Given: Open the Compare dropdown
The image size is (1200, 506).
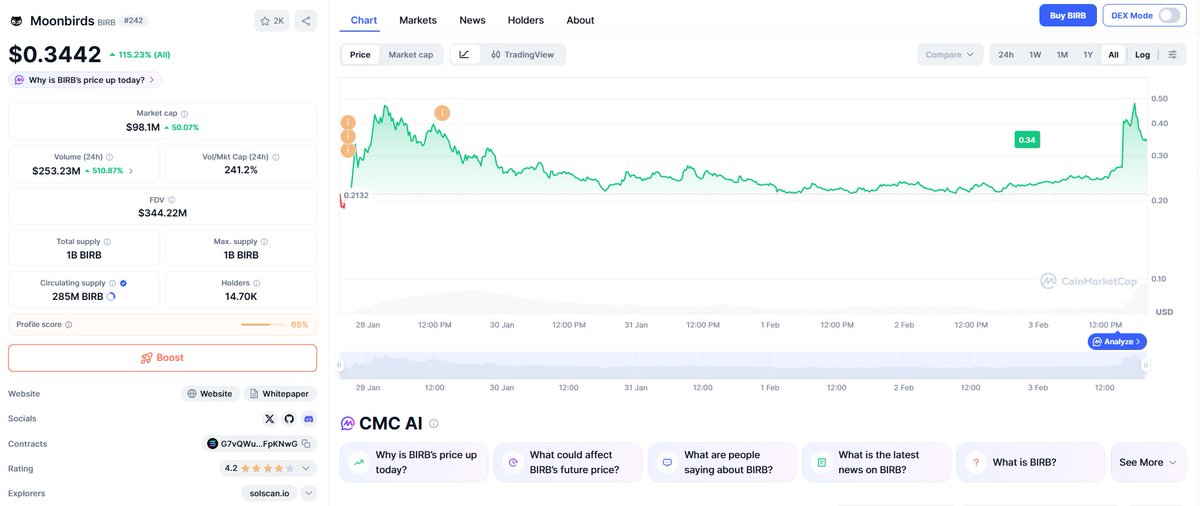Looking at the screenshot, I should click(x=949, y=55).
